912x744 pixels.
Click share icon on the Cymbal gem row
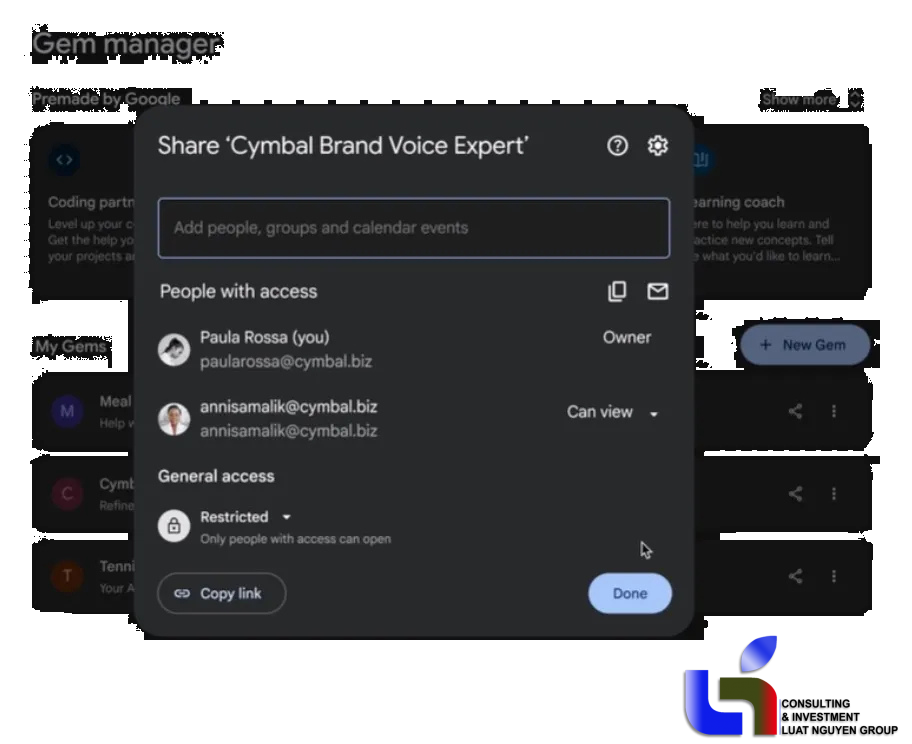click(796, 494)
